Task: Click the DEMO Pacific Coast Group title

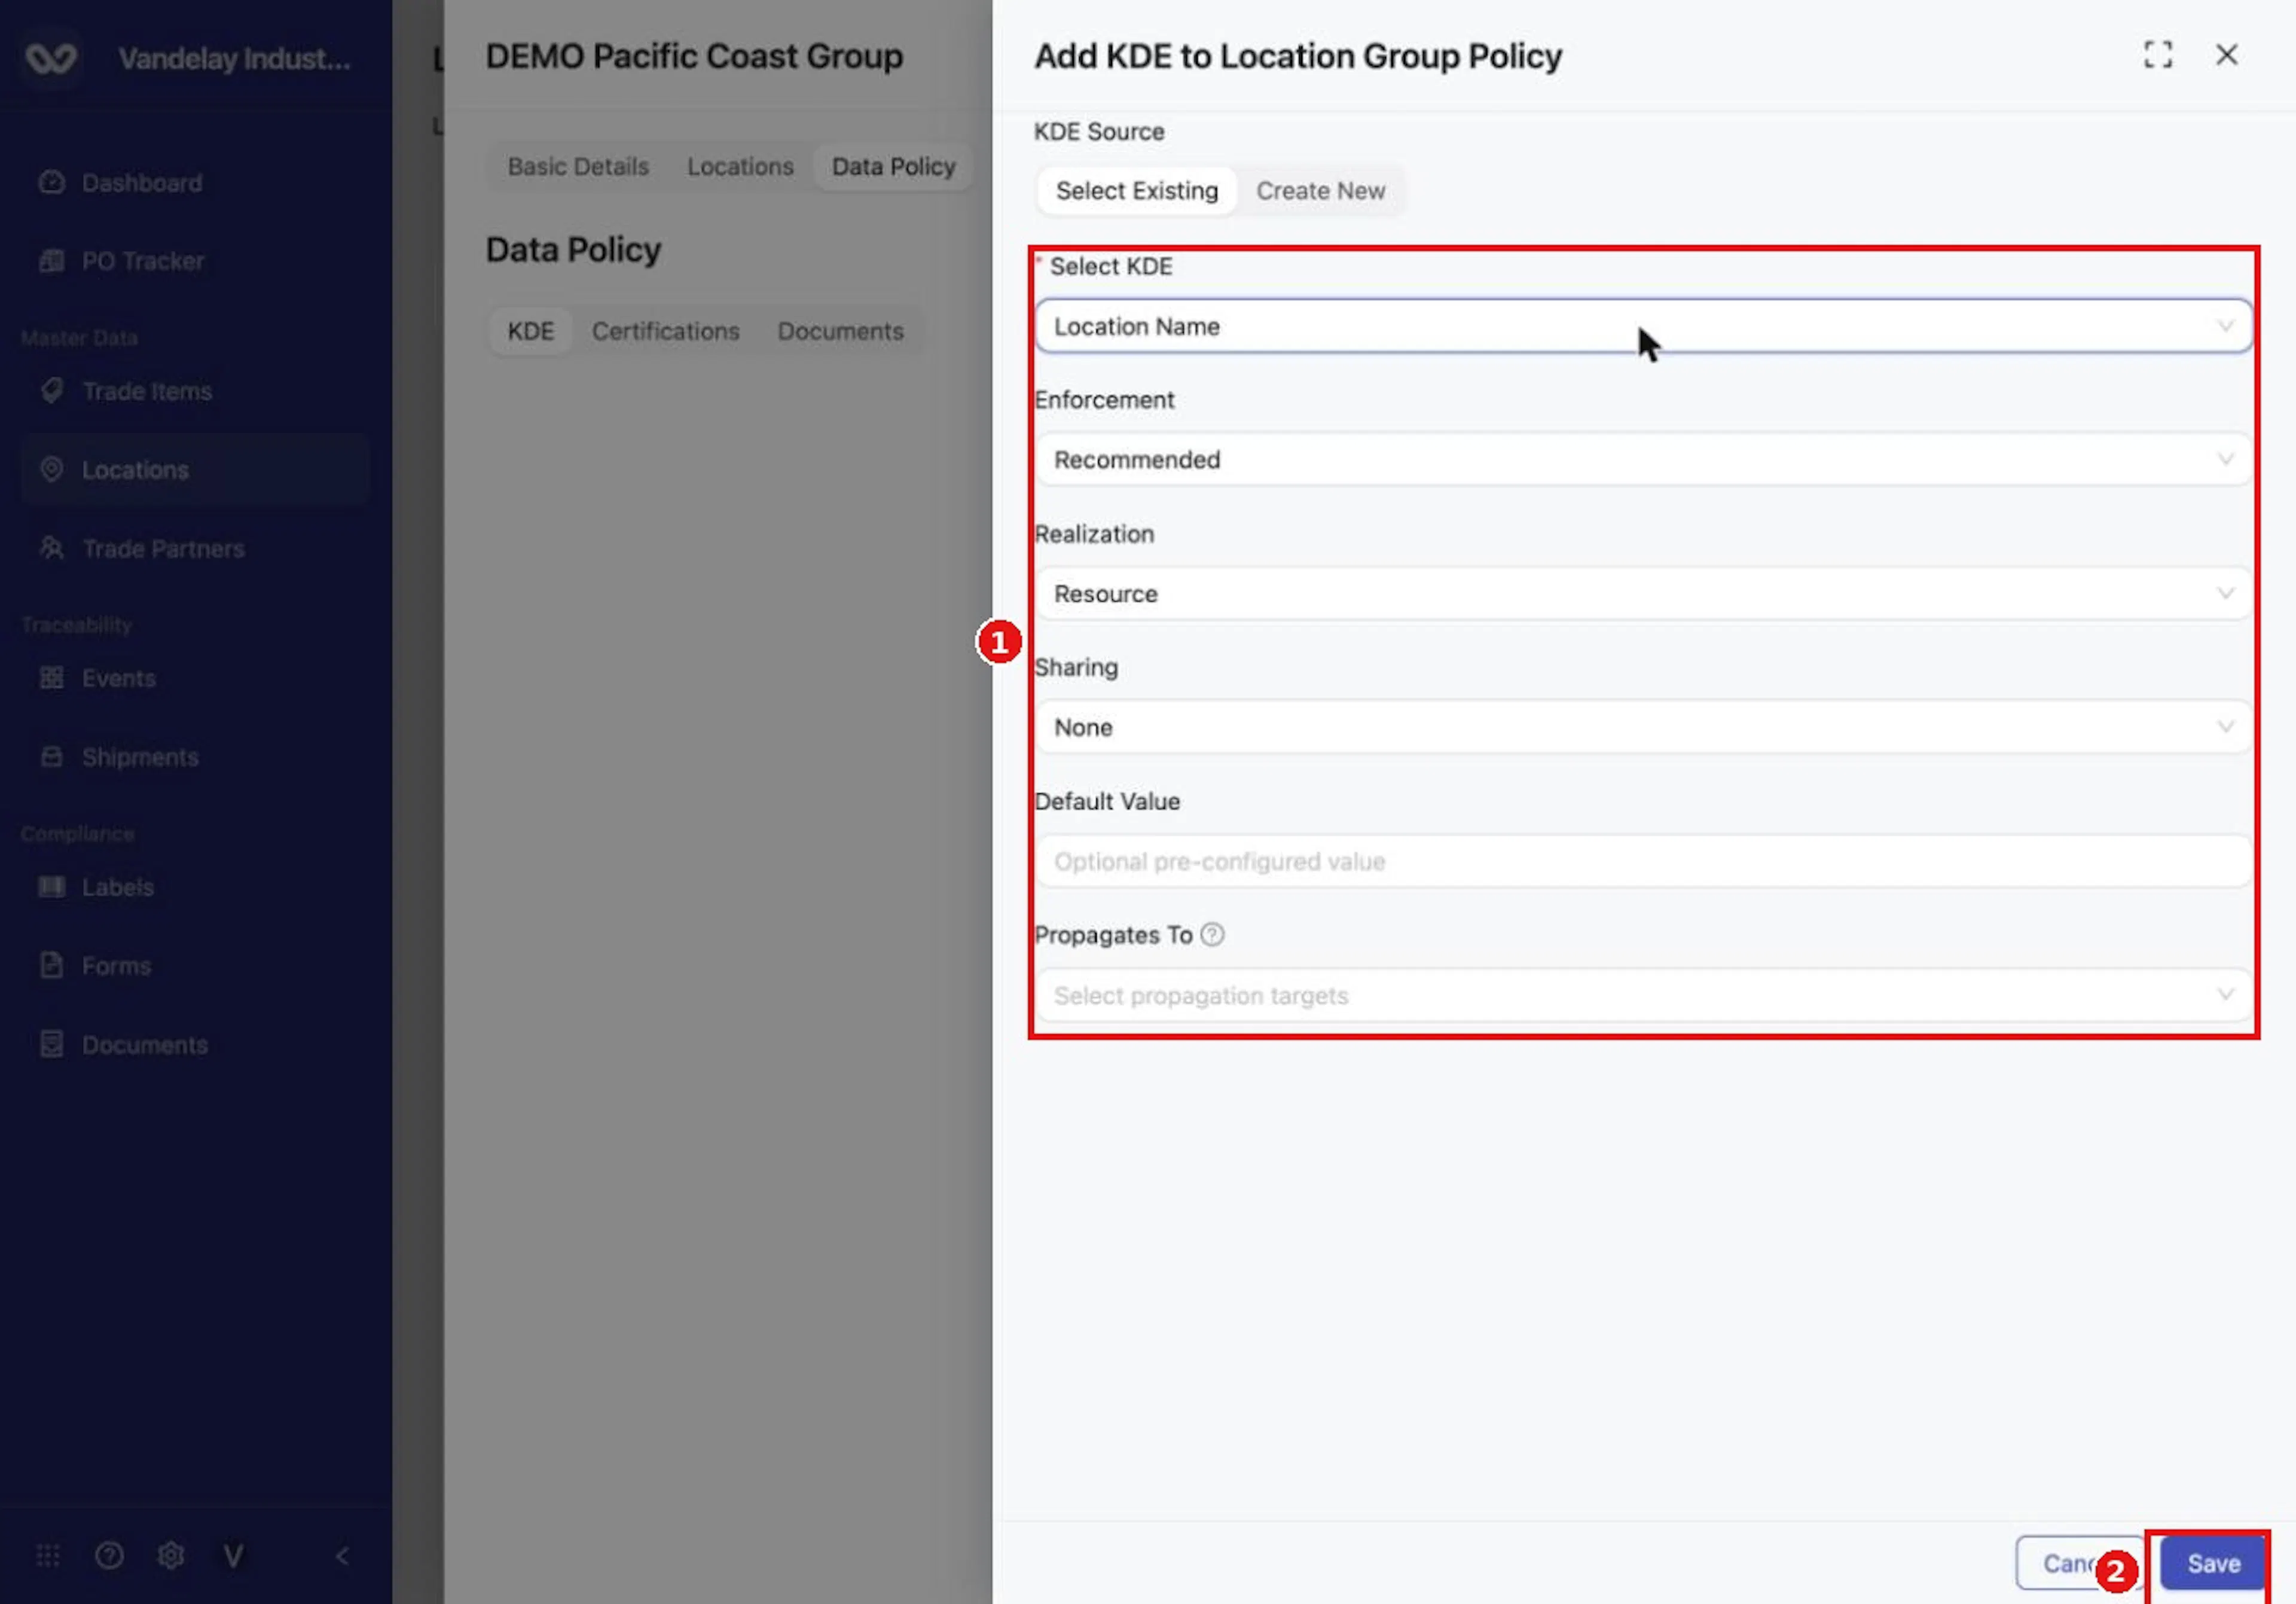Action: [694, 56]
